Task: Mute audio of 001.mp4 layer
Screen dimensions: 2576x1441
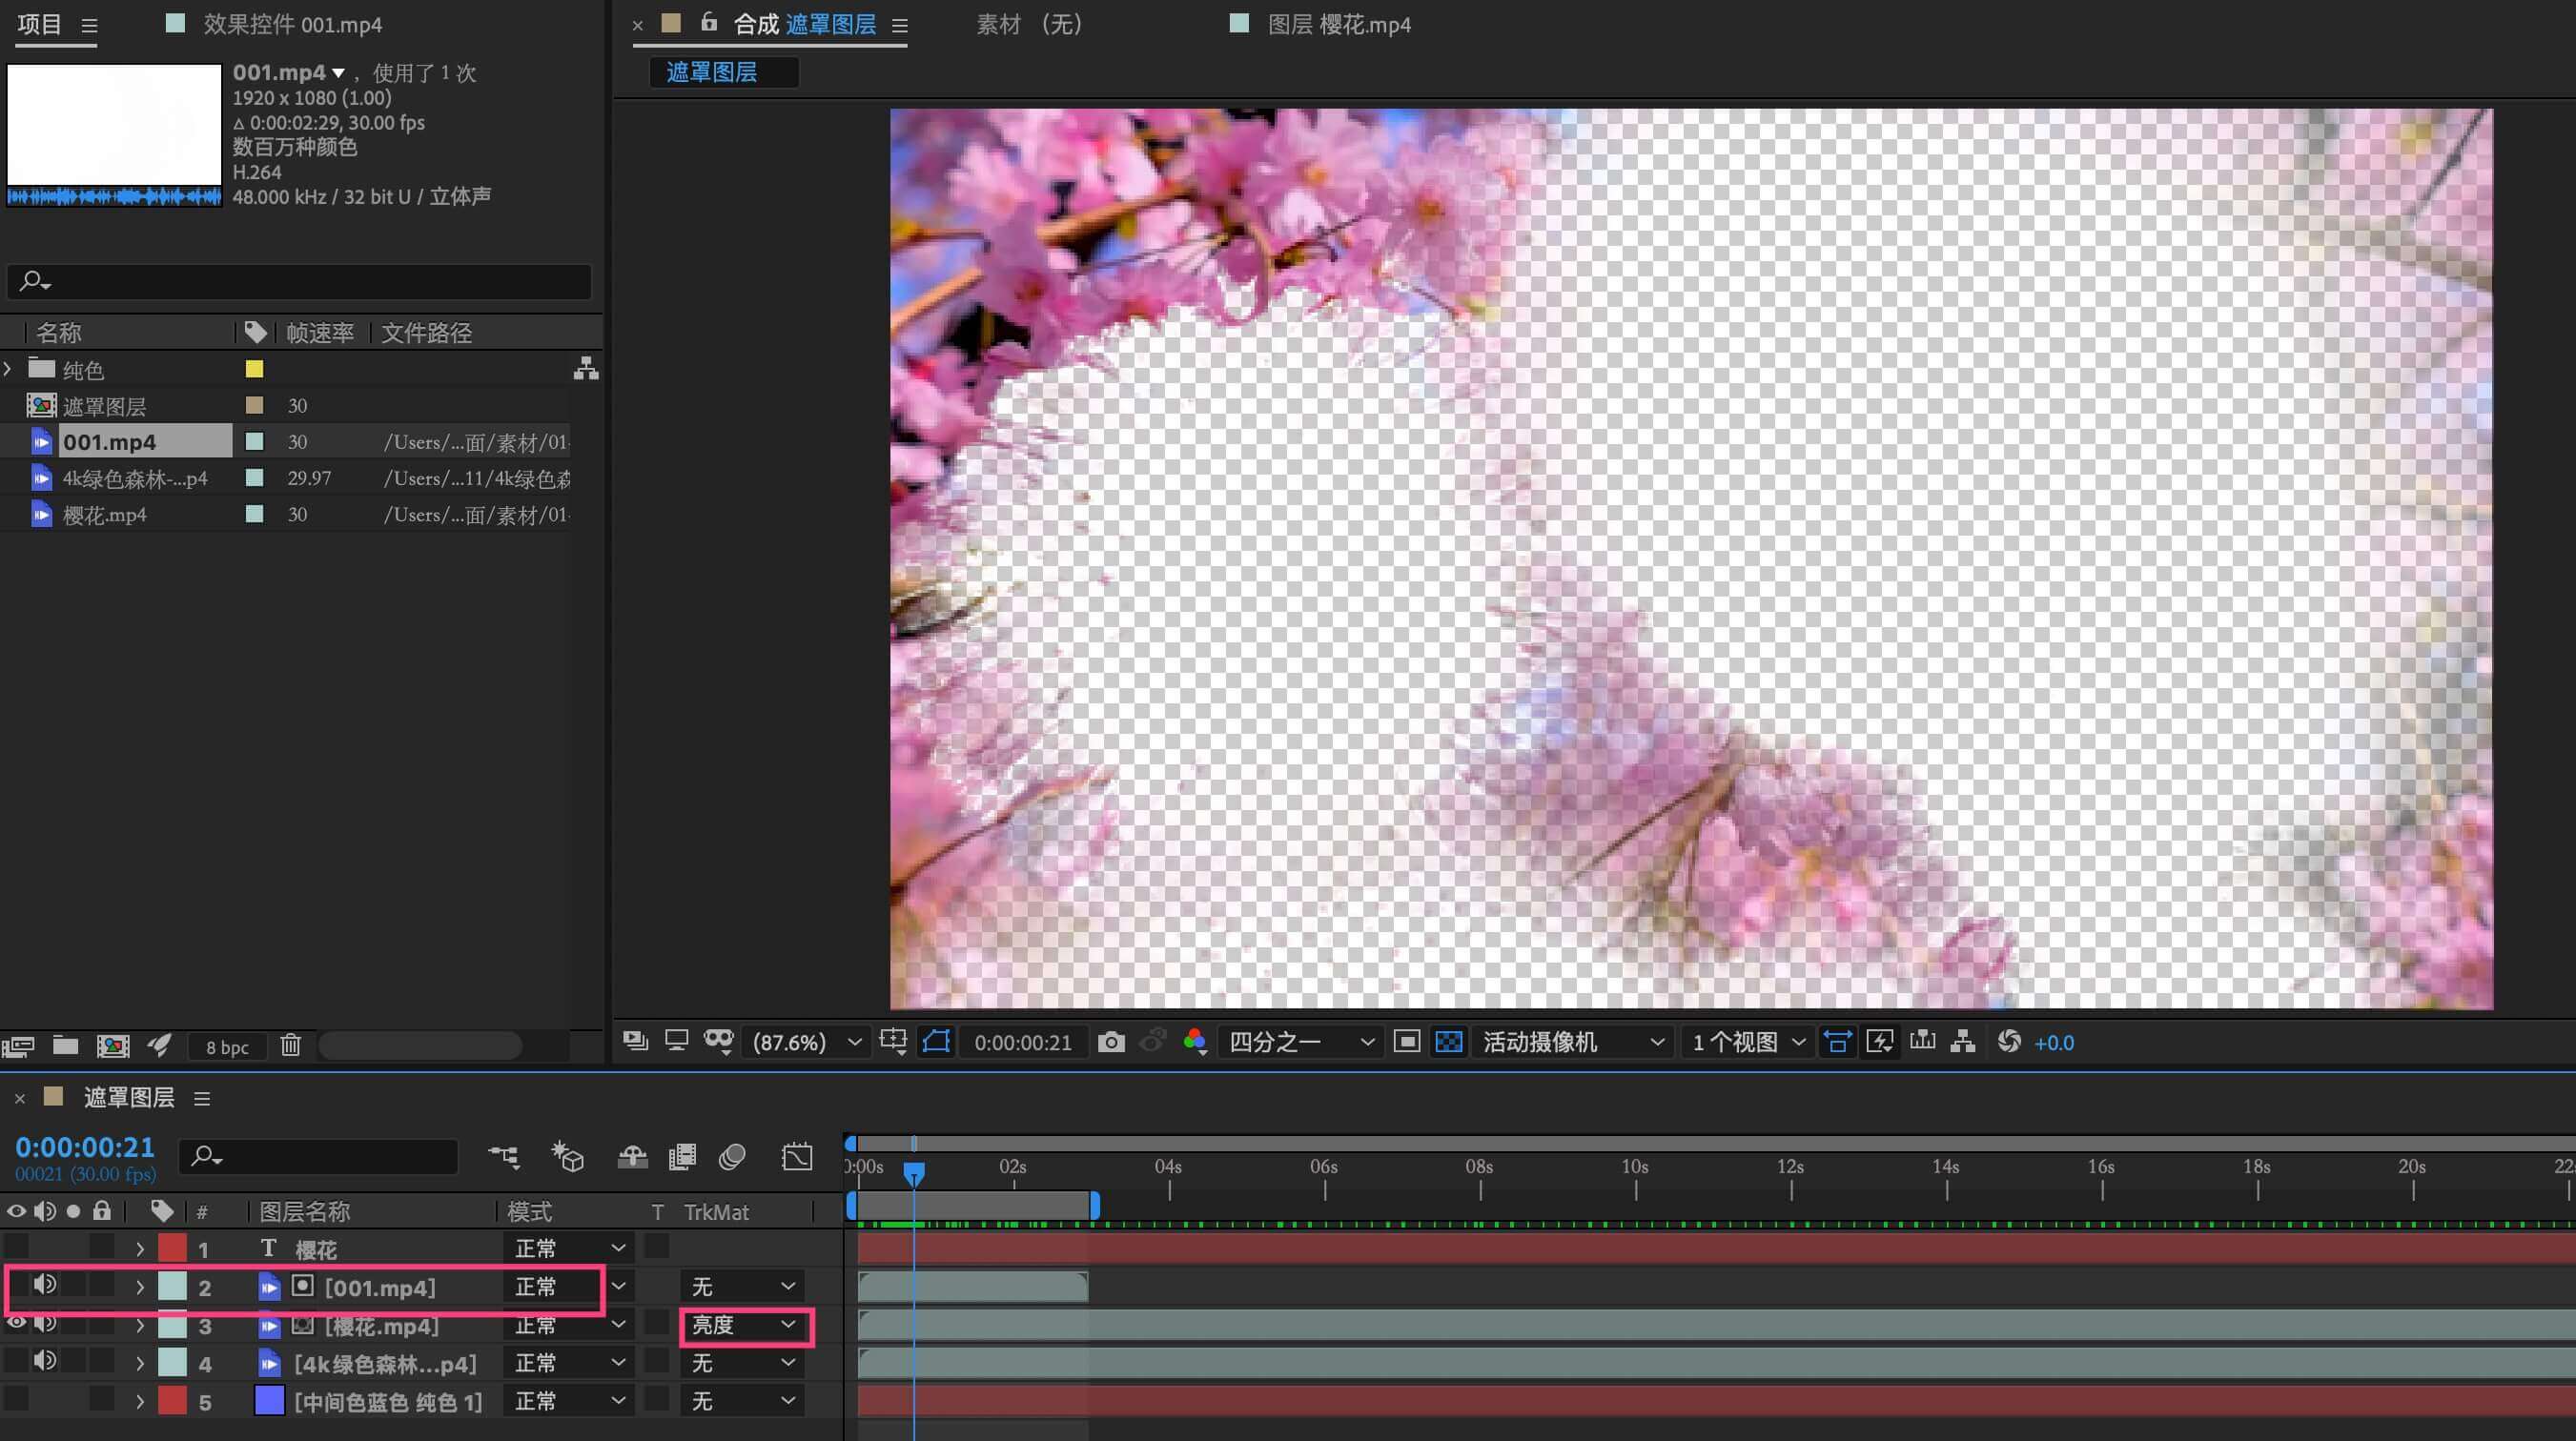Action: 44,1285
